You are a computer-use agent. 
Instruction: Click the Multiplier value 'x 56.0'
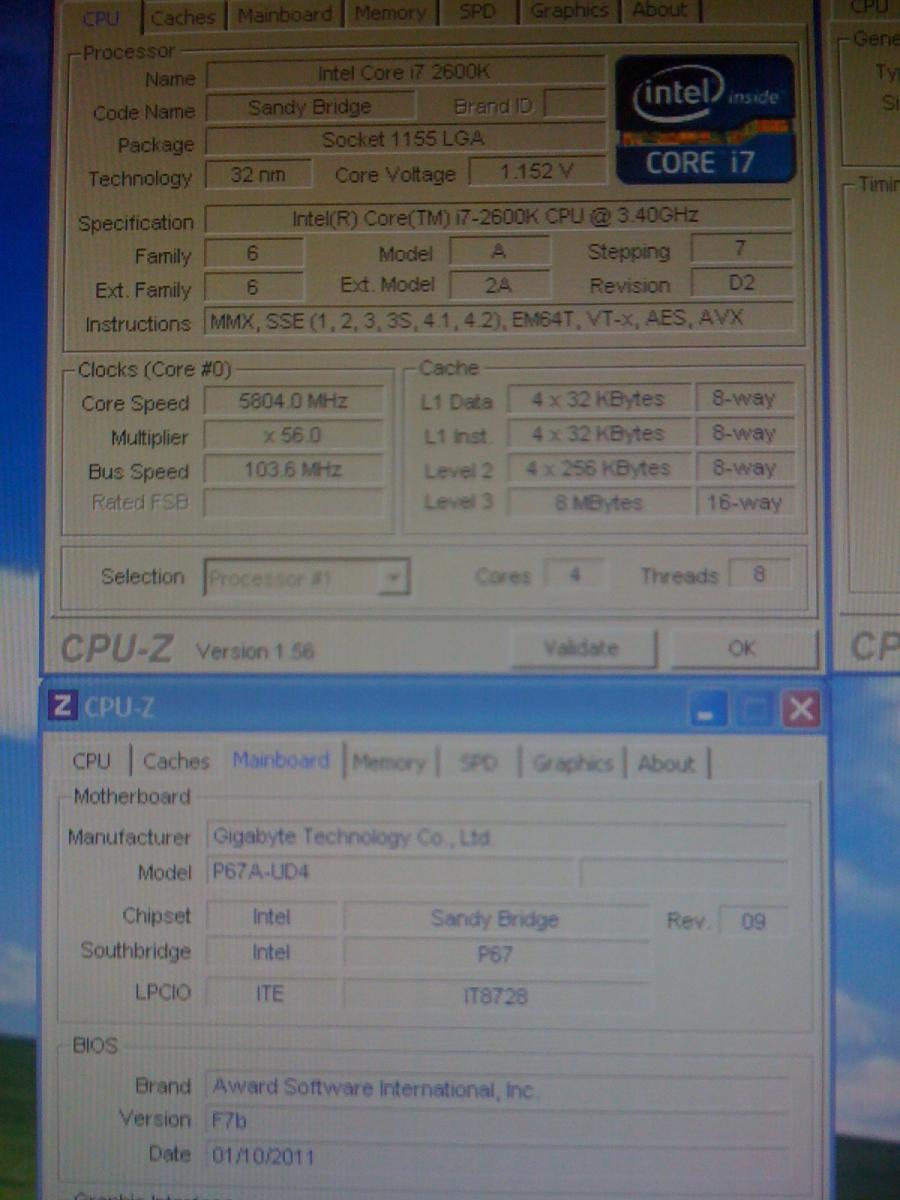pos(293,436)
